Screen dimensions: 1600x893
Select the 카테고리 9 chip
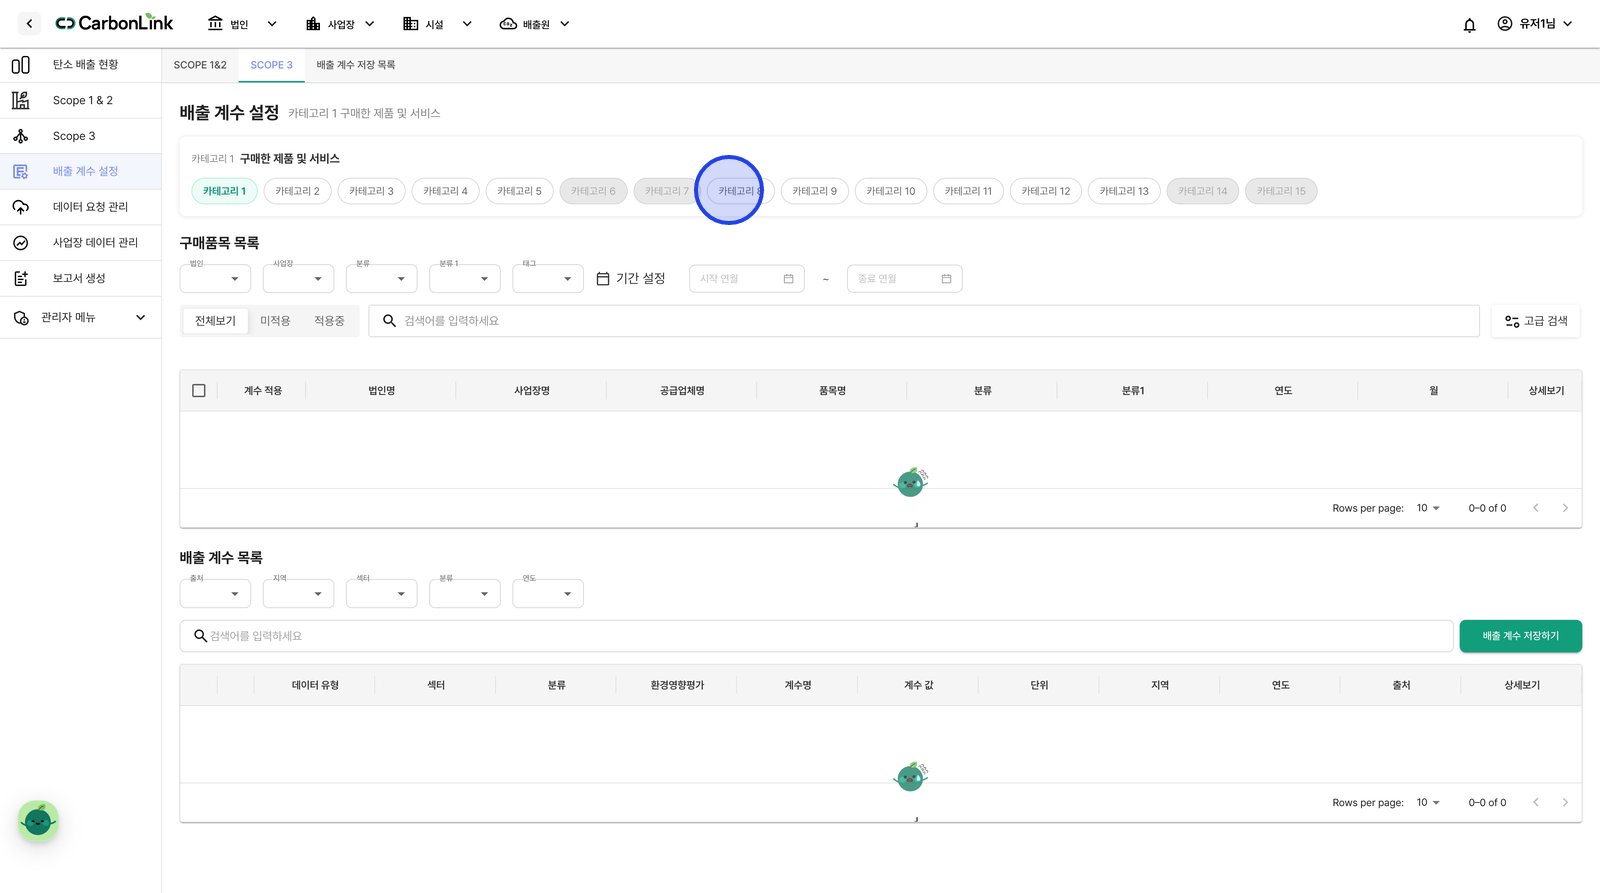[814, 191]
